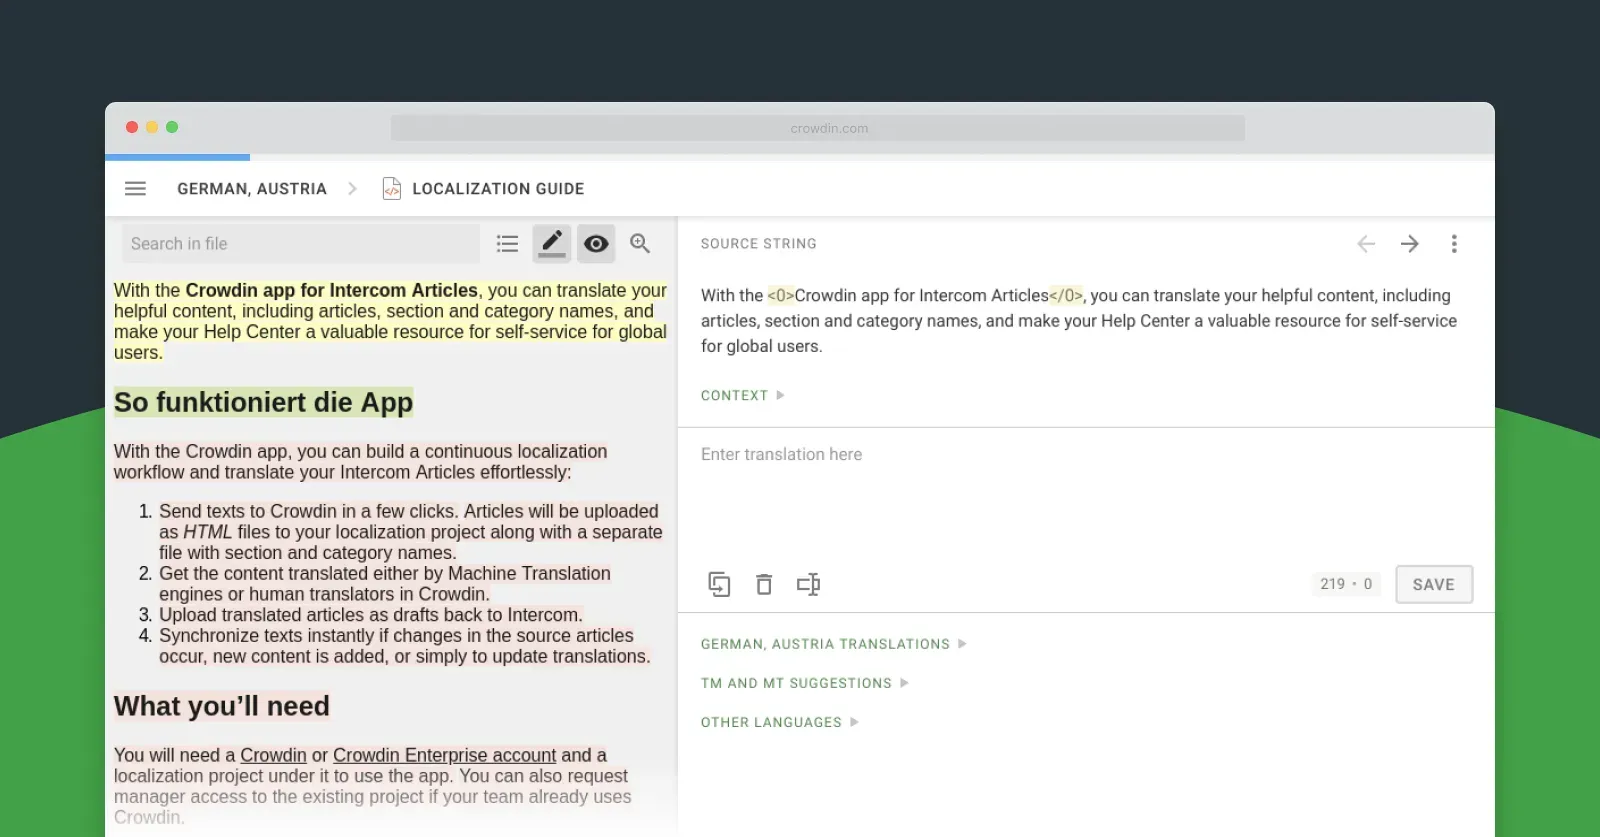Image resolution: width=1600 pixels, height=837 pixels.
Task: Click the trash clear translation icon
Action: (764, 584)
